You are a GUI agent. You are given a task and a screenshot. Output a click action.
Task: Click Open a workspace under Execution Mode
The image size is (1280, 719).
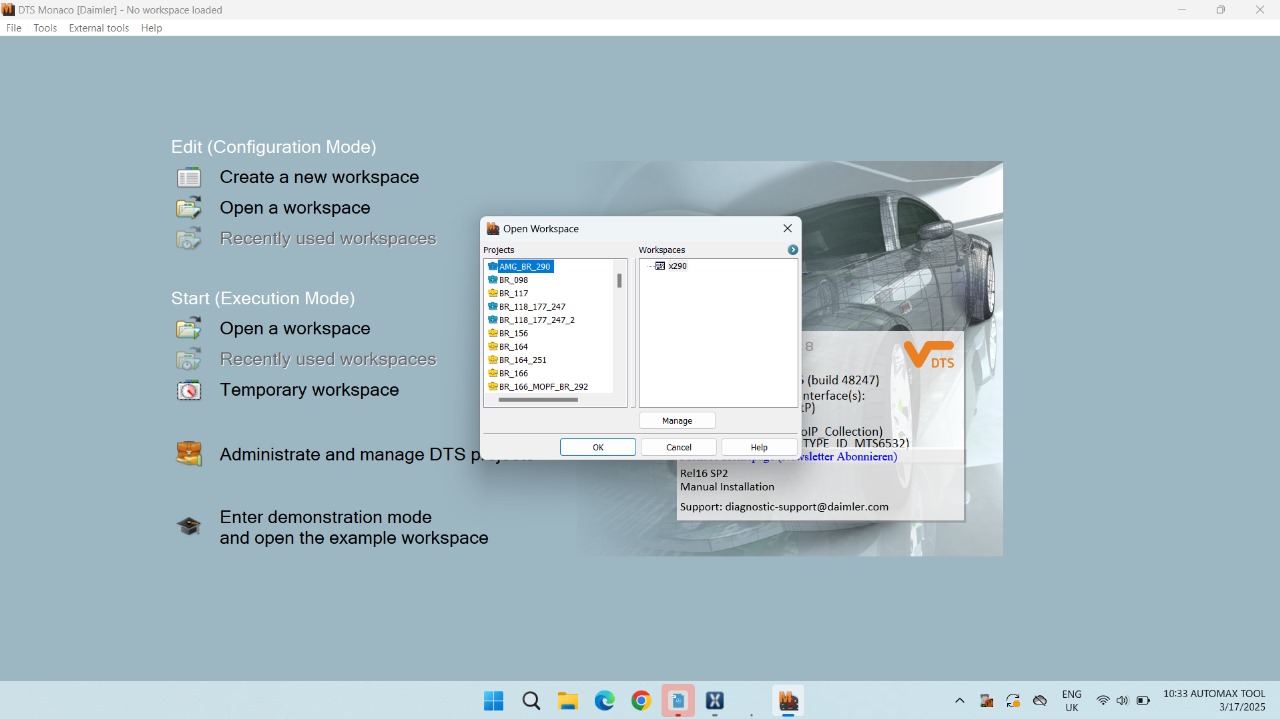click(x=295, y=328)
